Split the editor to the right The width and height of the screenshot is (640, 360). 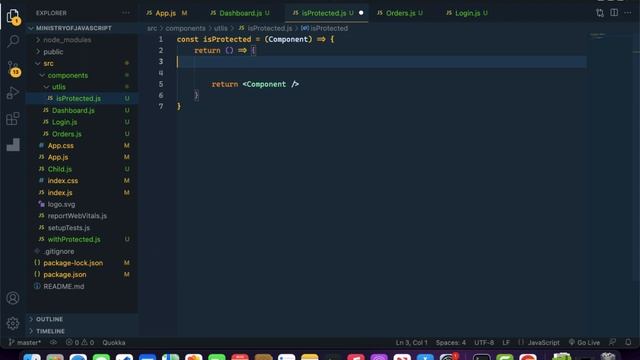tap(614, 13)
